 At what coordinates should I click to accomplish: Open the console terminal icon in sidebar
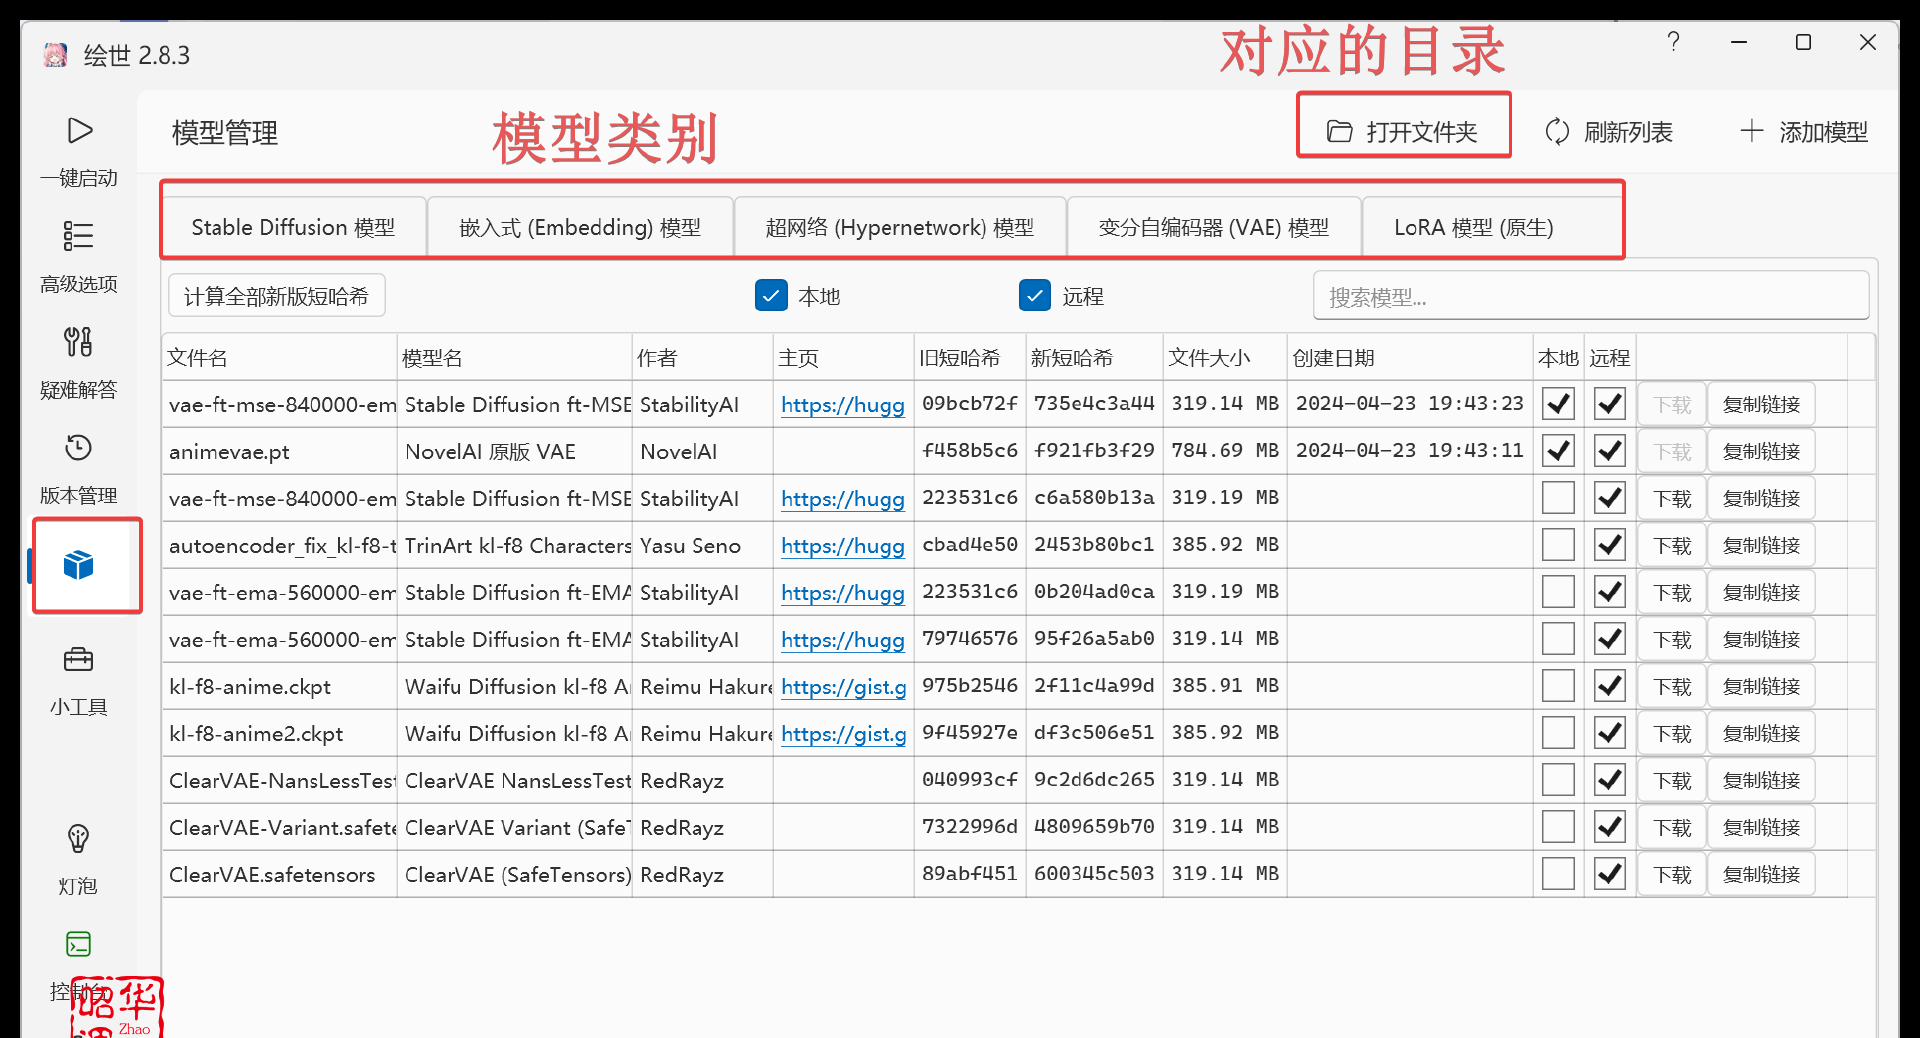[78, 944]
